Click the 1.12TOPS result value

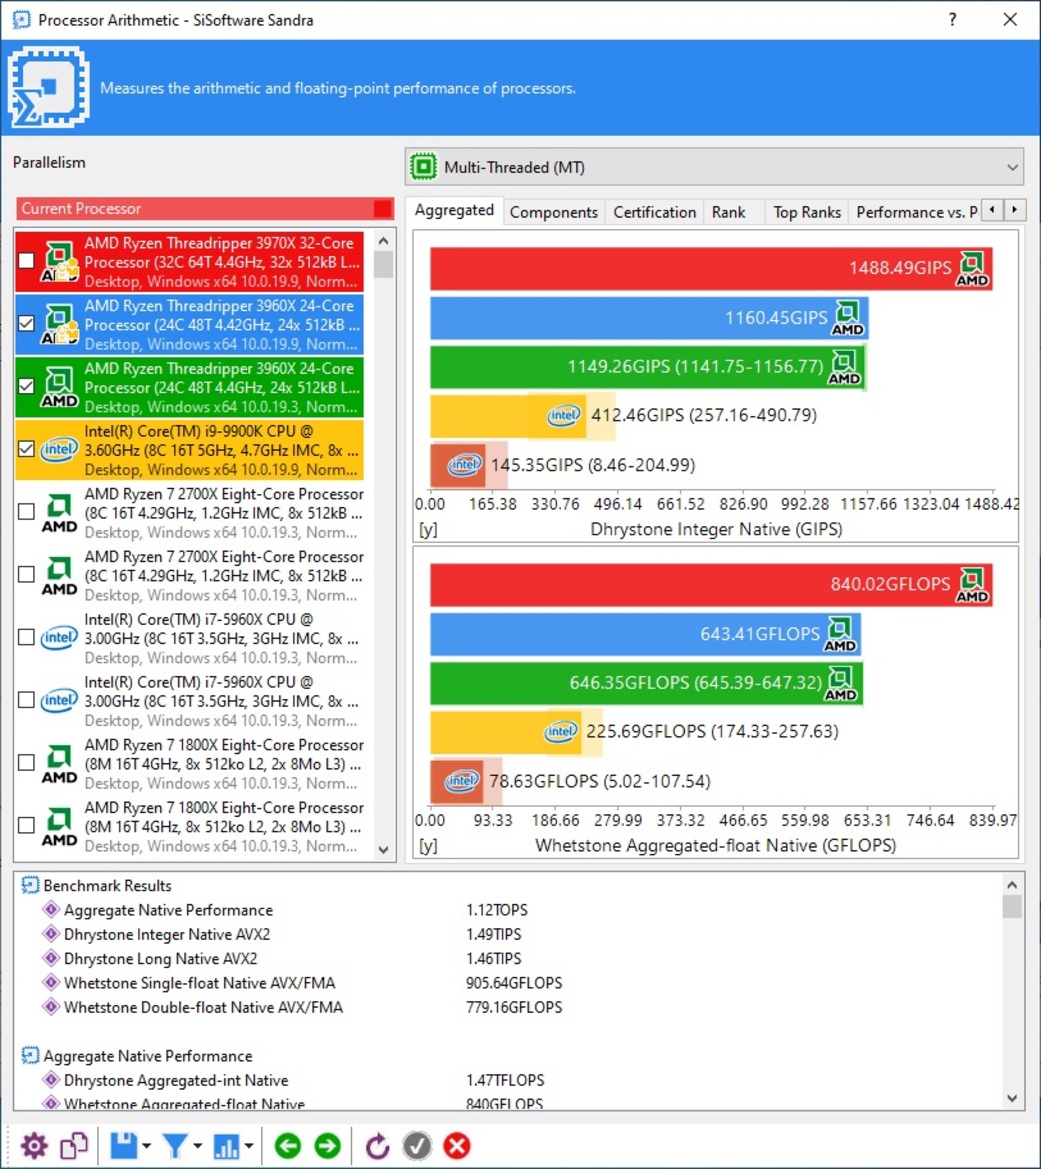coord(497,910)
